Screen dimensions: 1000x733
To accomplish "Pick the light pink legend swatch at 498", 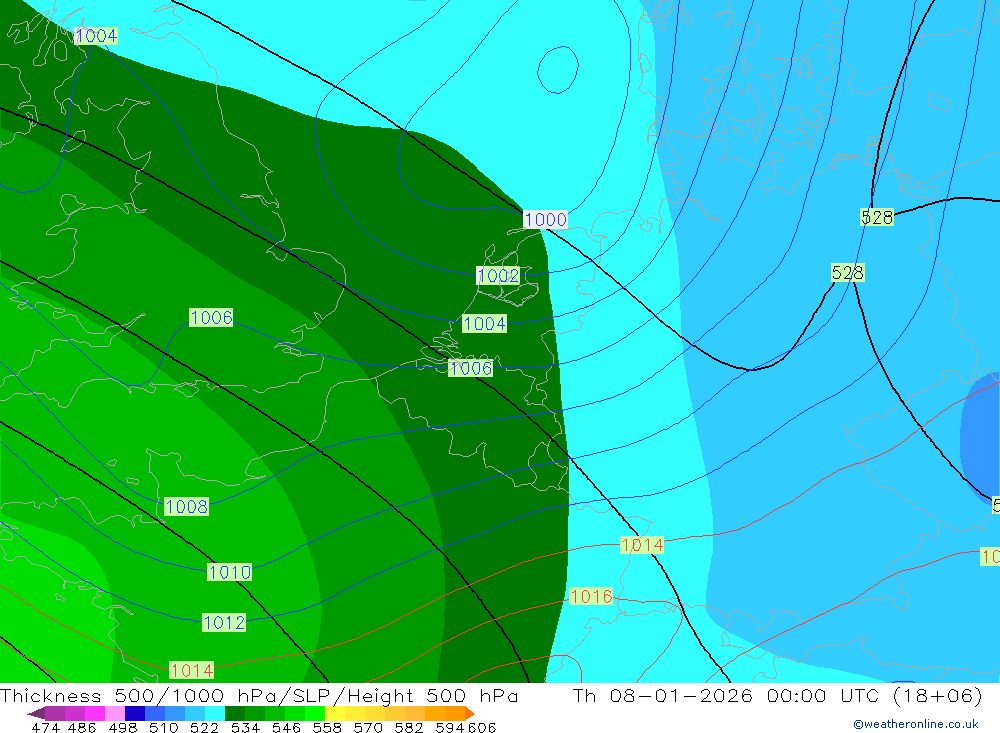I will tap(113, 713).
